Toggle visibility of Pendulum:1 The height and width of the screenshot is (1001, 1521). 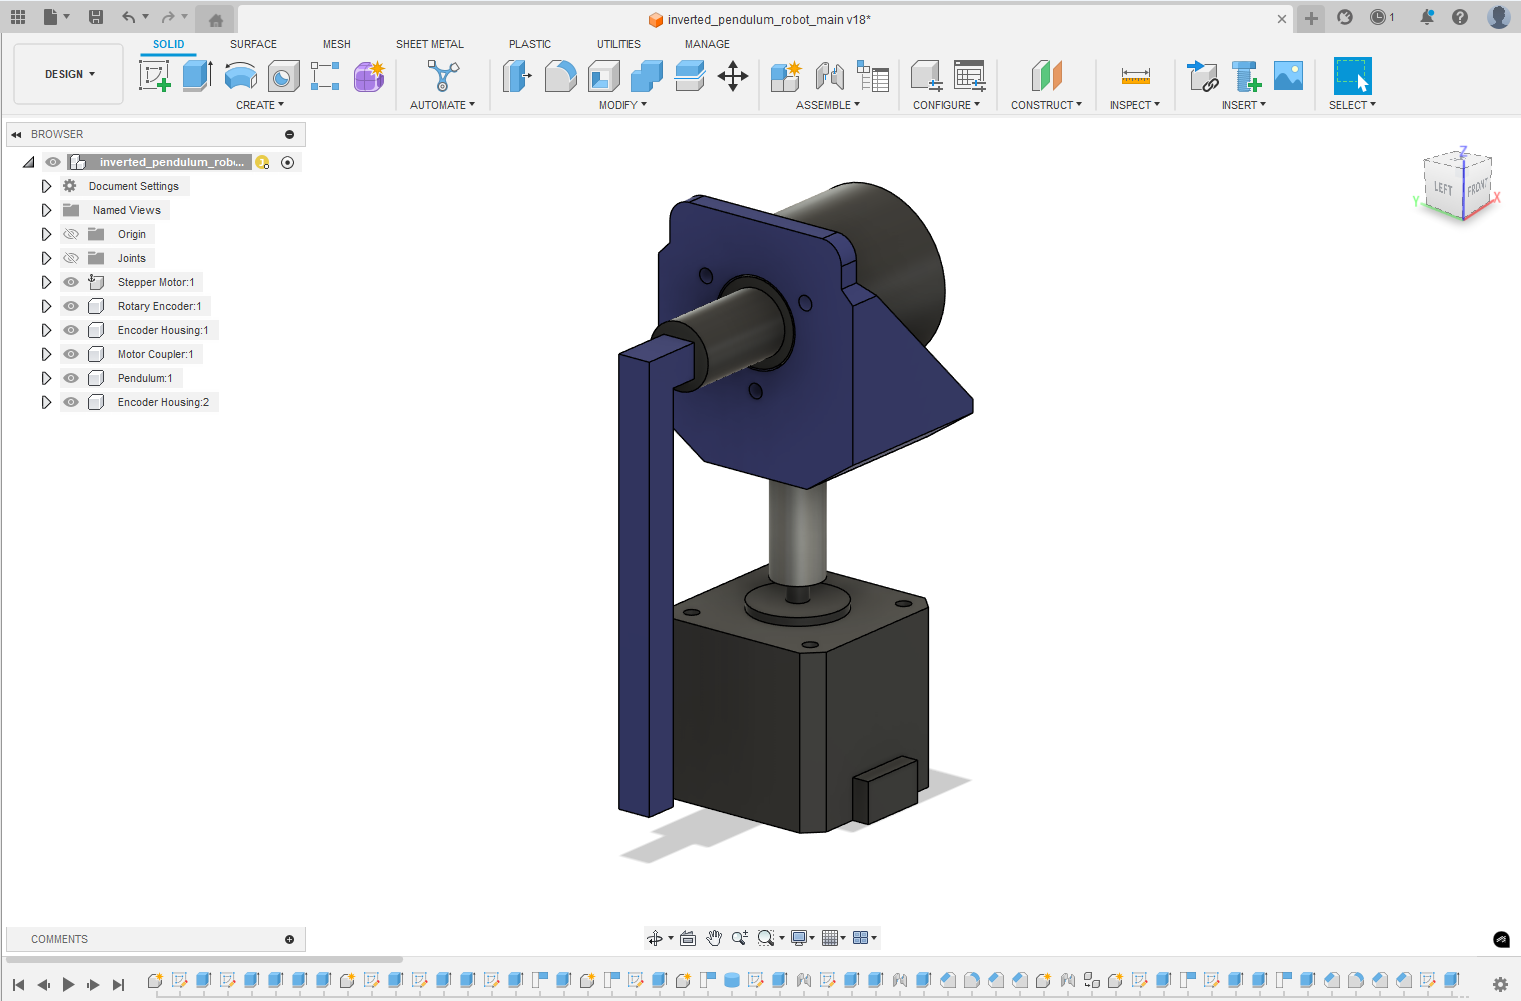pos(71,378)
